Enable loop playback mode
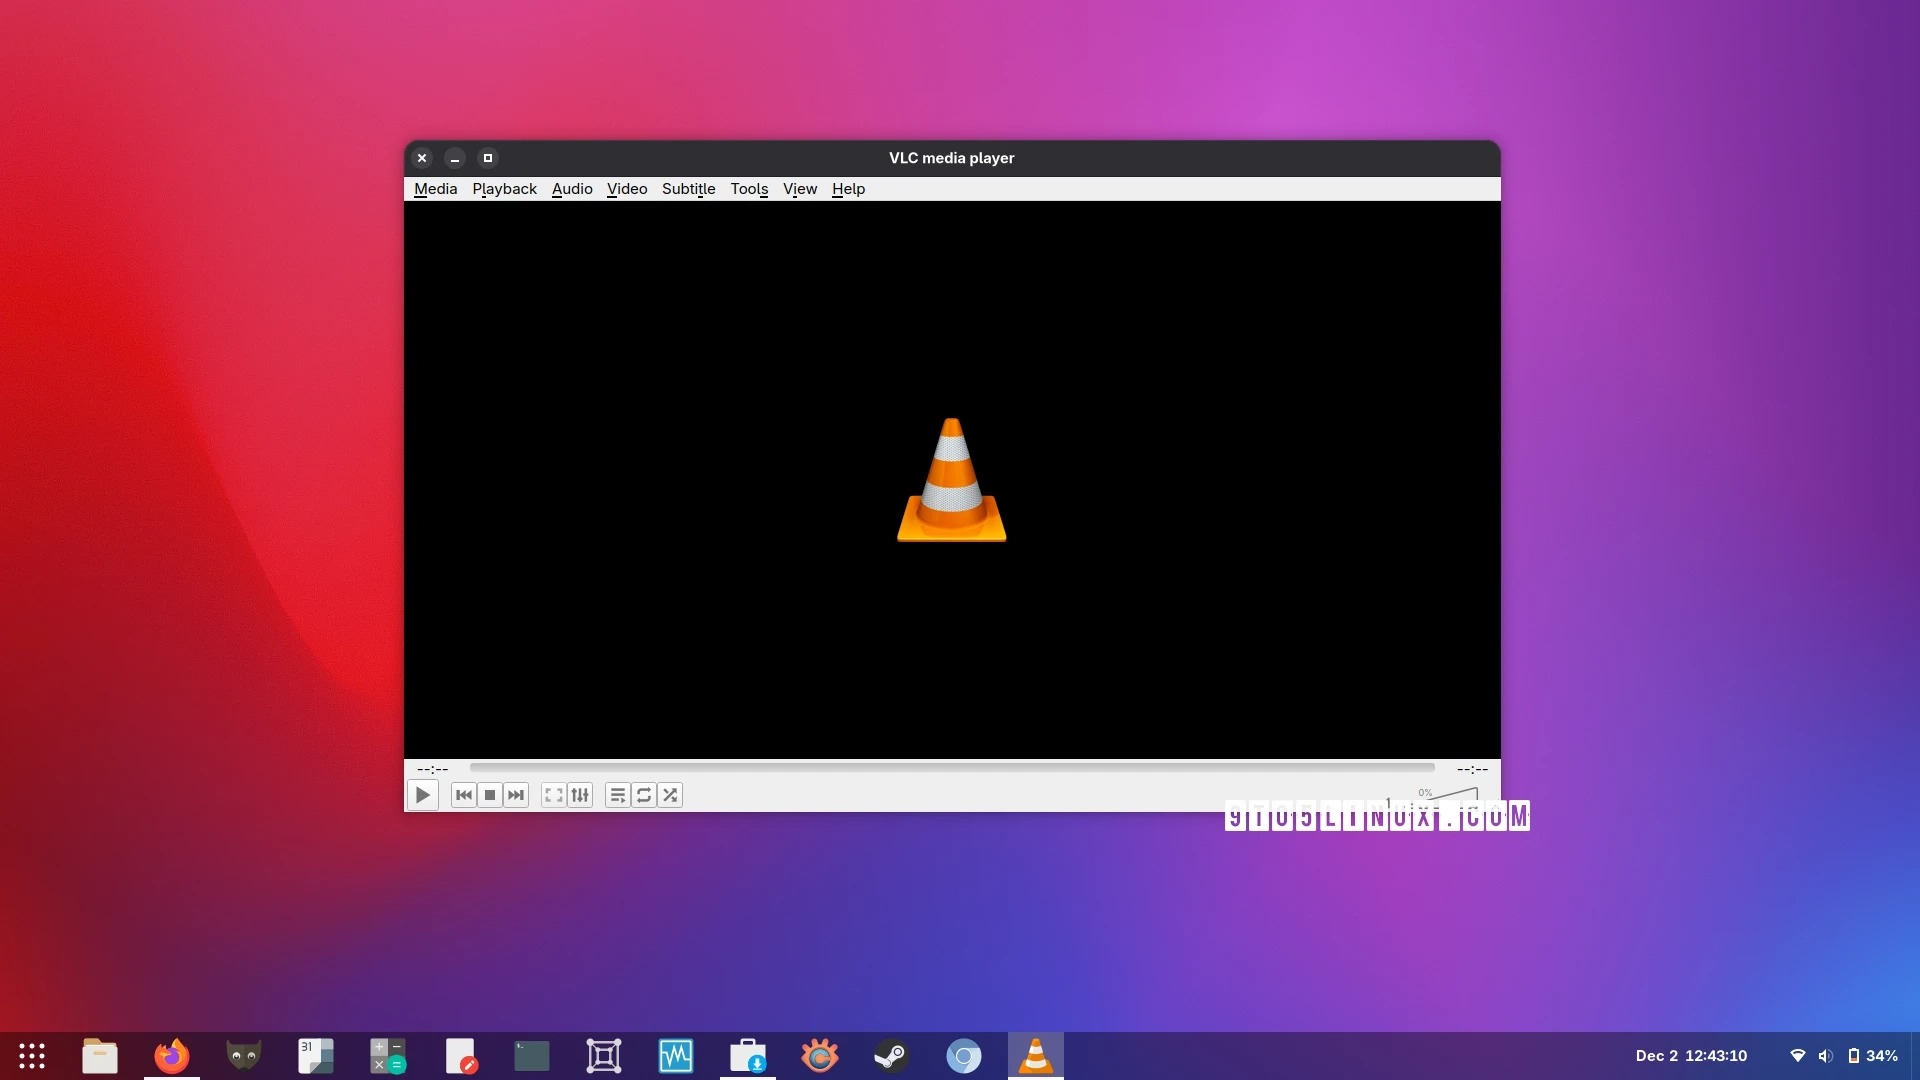 [643, 795]
